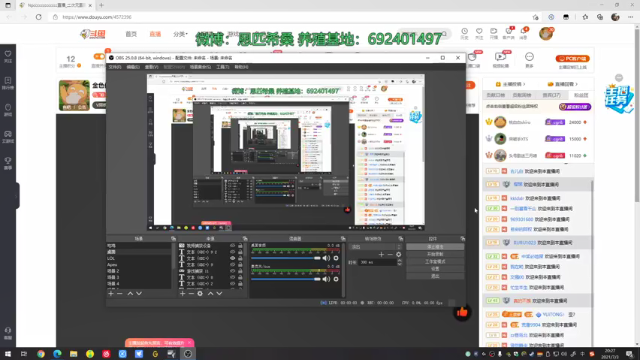640x360 pixels.
Task: Click the orange PC客户端 button
Action: click(573, 59)
